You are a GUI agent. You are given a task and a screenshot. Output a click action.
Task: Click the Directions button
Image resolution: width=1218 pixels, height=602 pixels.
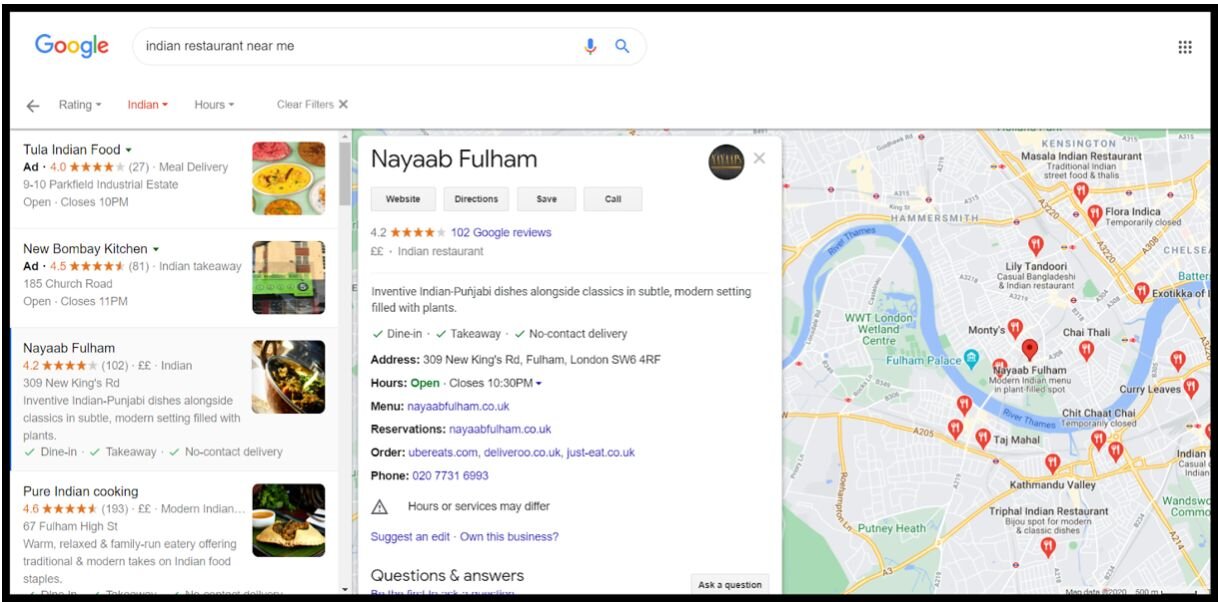(476, 199)
